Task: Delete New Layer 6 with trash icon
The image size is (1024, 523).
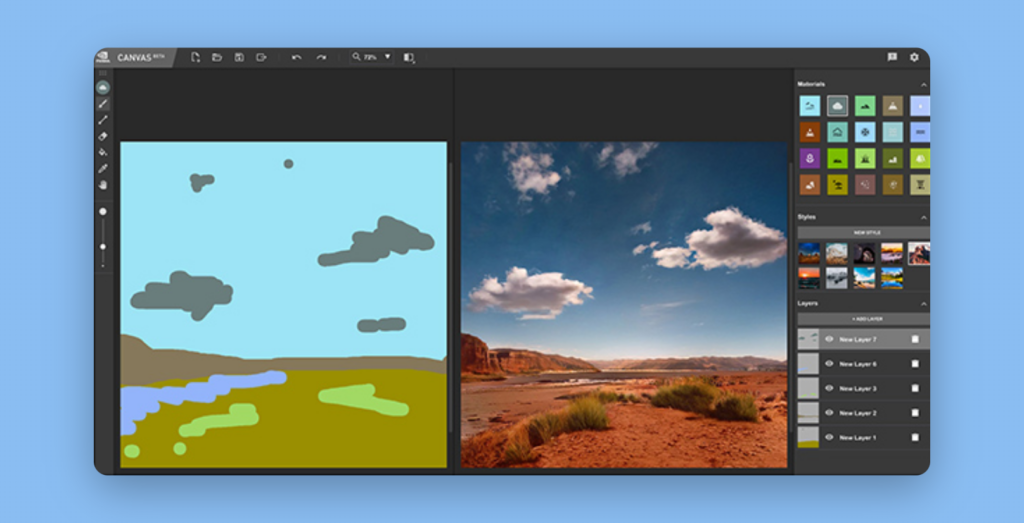Action: pyautogui.click(x=915, y=364)
